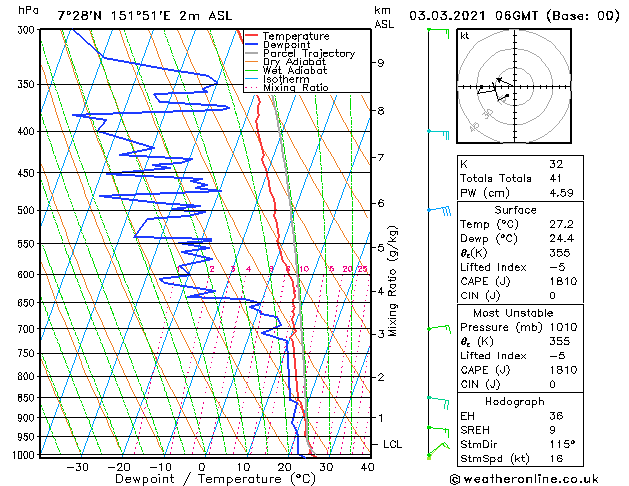This screenshot has width=629, height=486.
Task: Click the StmSpd (kt) value 16
Action: pos(556,459)
